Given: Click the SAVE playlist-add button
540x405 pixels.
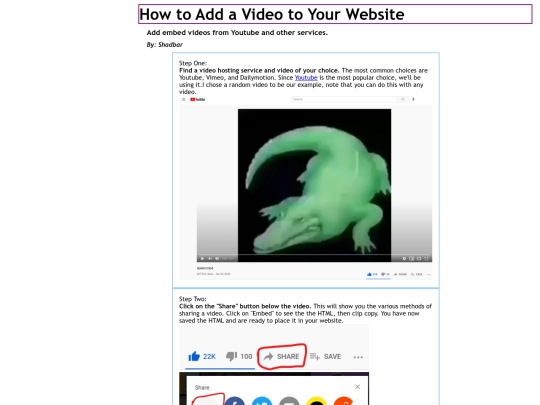Looking at the screenshot, I should [325, 356].
